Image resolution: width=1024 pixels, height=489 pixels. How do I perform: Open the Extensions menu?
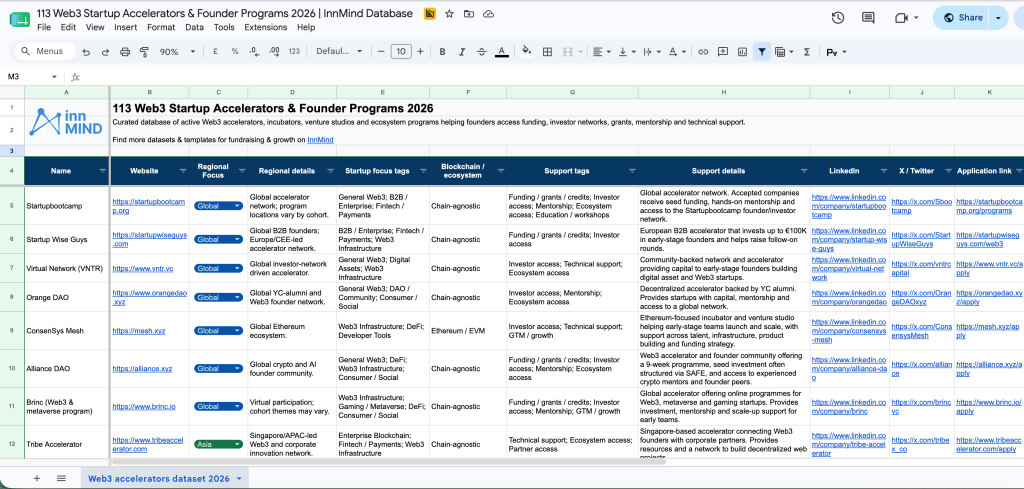click(266, 27)
